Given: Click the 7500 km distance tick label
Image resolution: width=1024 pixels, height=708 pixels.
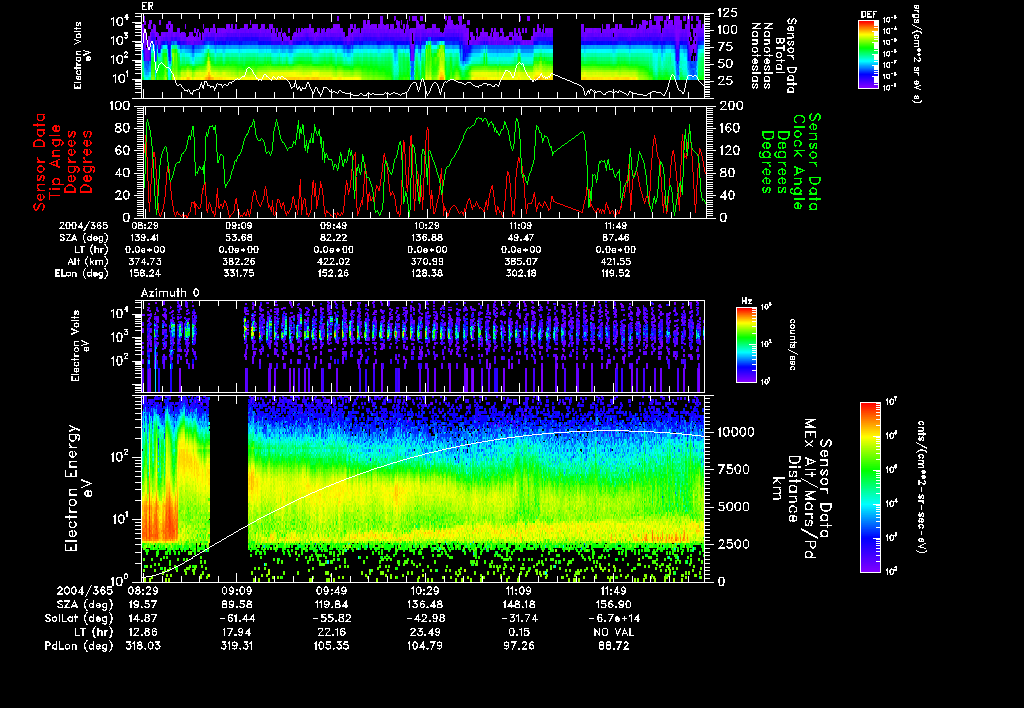Looking at the screenshot, I should coord(733,469).
